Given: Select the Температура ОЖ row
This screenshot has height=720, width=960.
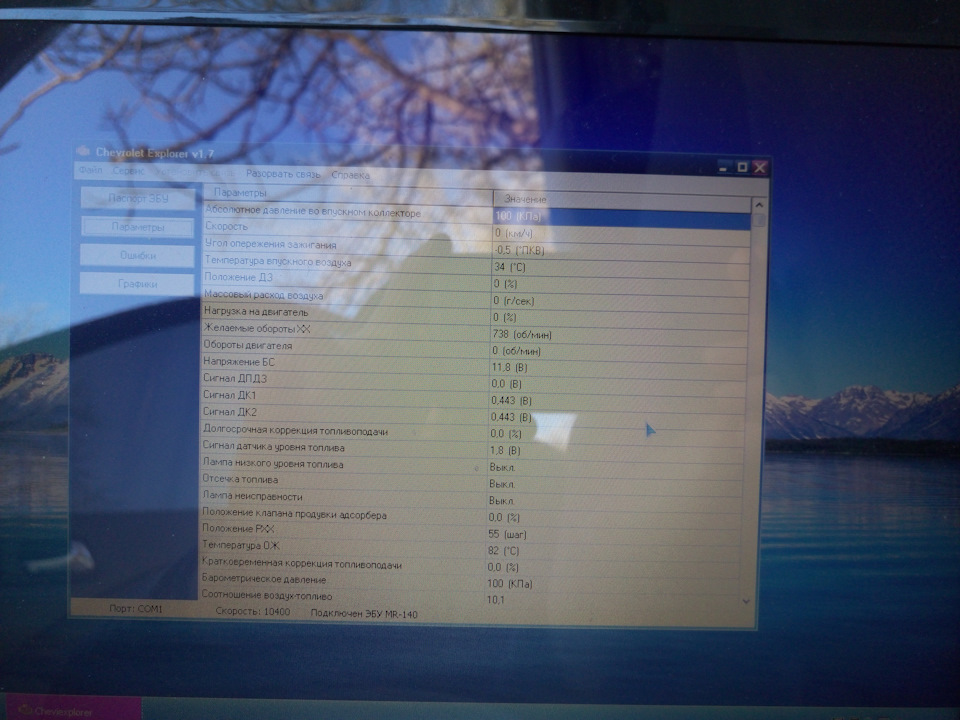Looking at the screenshot, I should 473,548.
